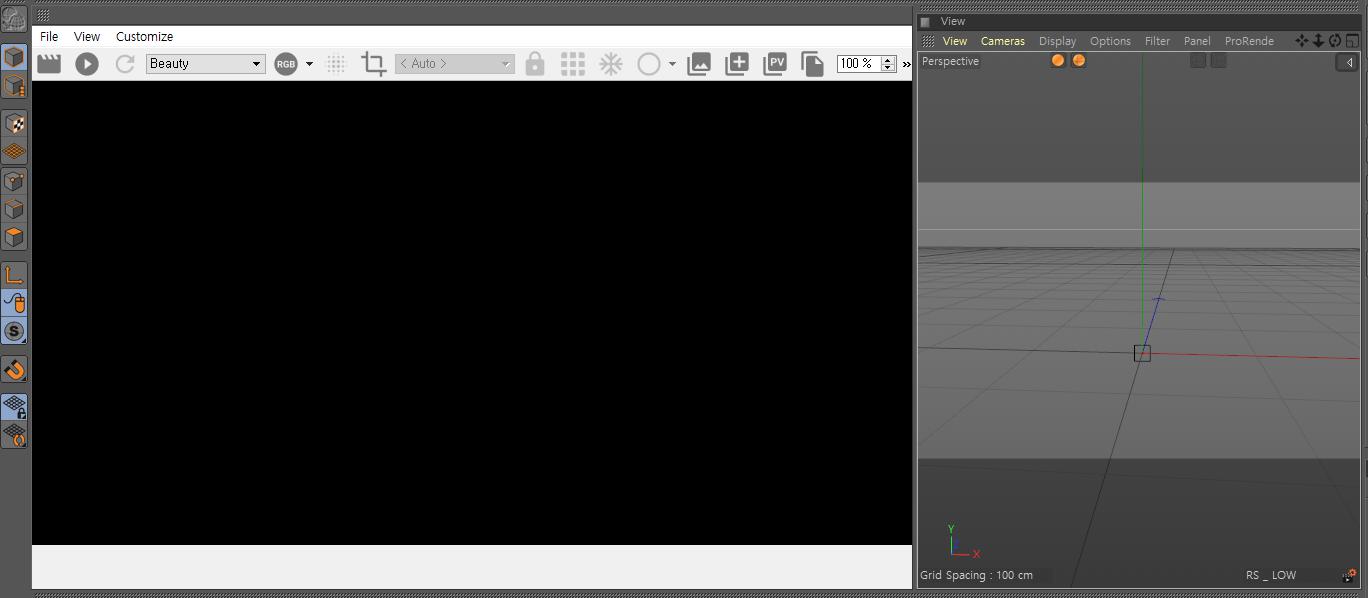Toggle the RGB channel button

pos(286,64)
